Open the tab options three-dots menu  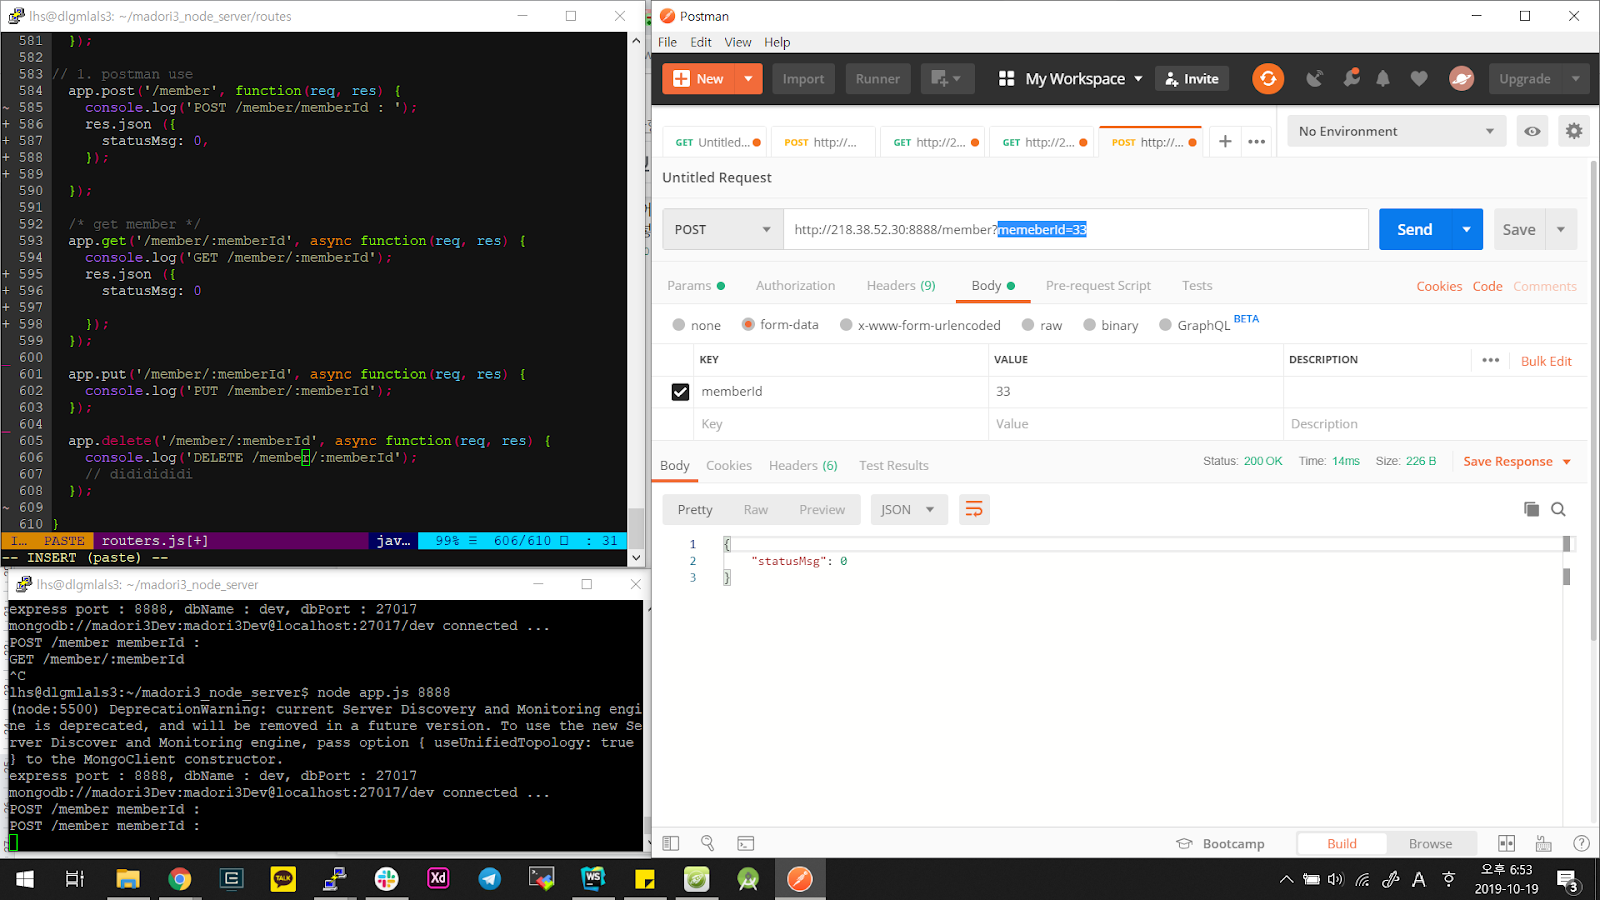[x=1257, y=141]
